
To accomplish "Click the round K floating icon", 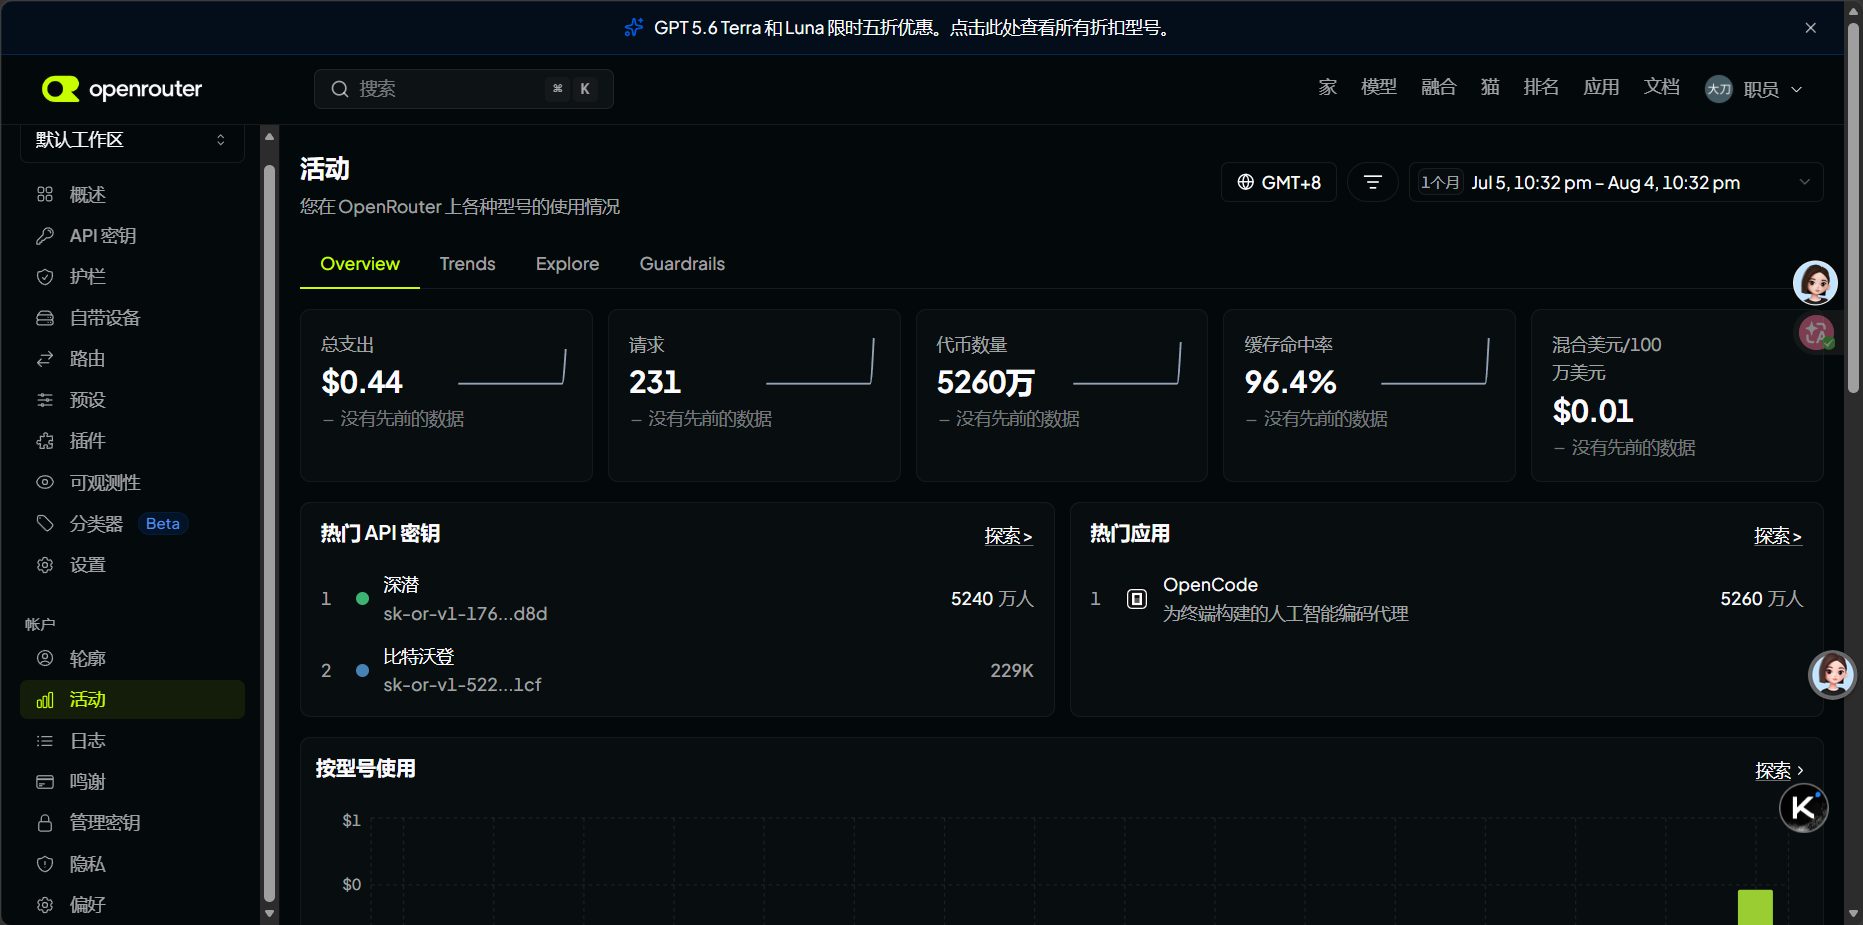I will point(1804,808).
